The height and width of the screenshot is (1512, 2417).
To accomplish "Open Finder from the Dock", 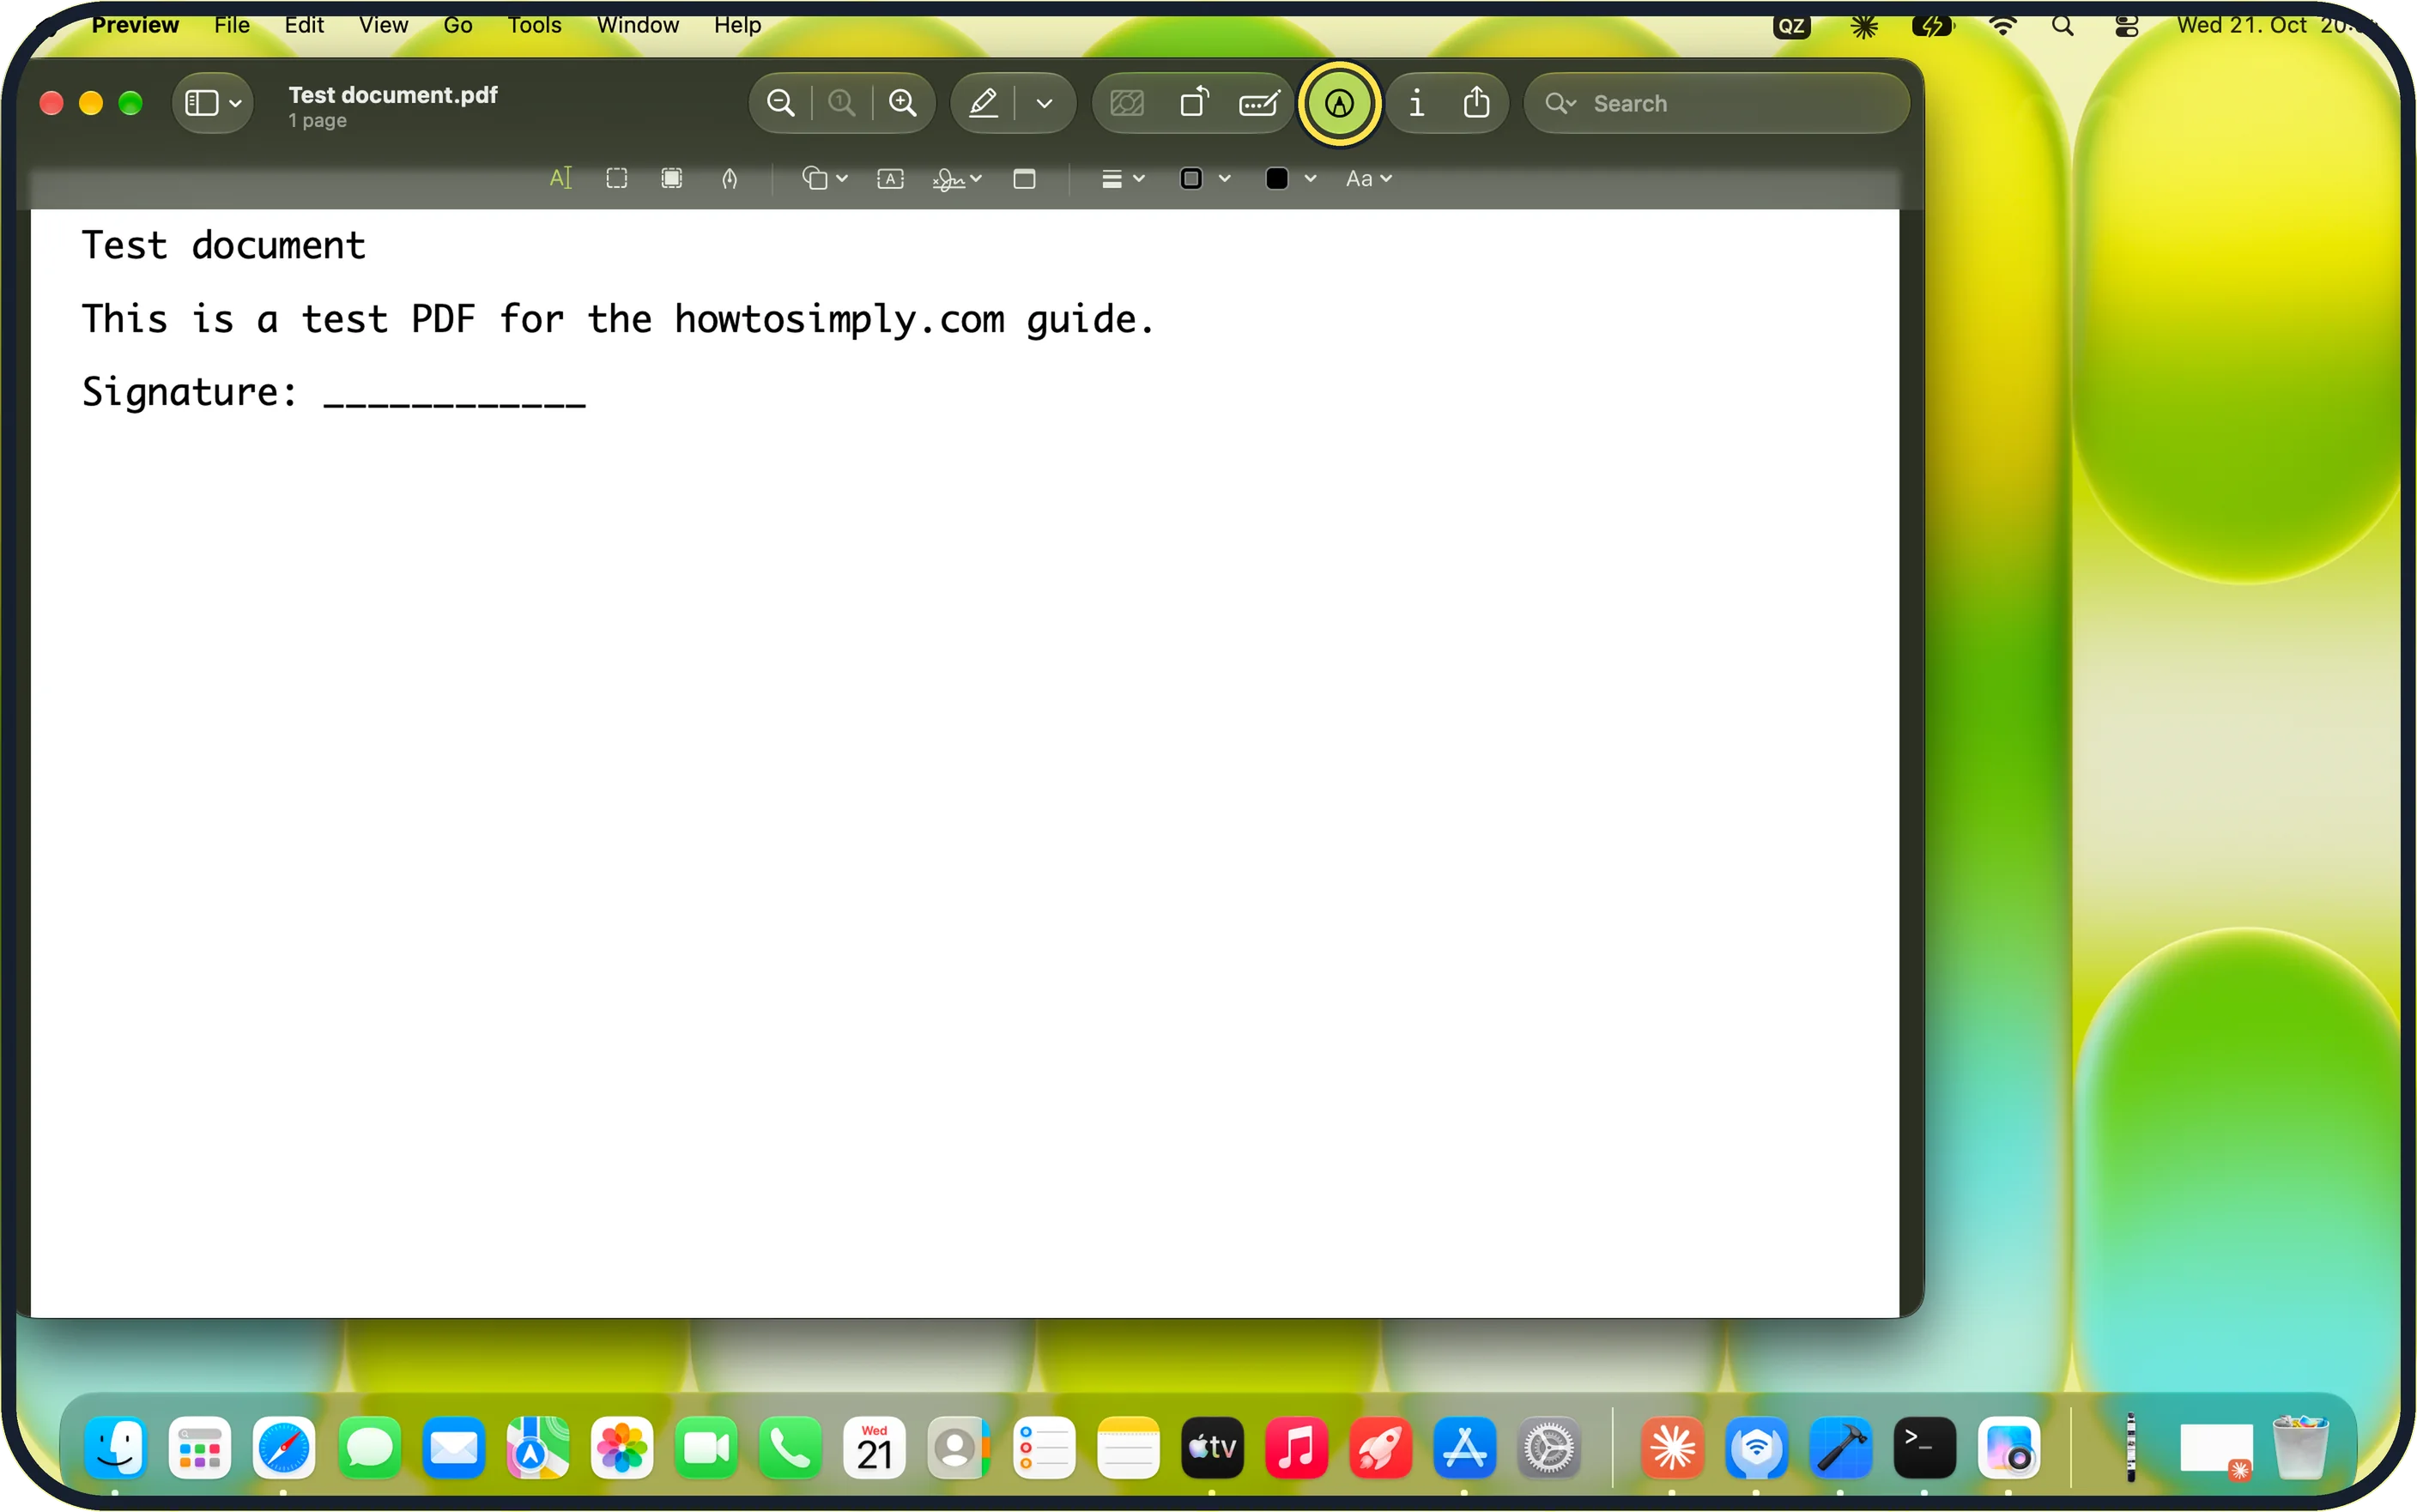I will click(116, 1447).
